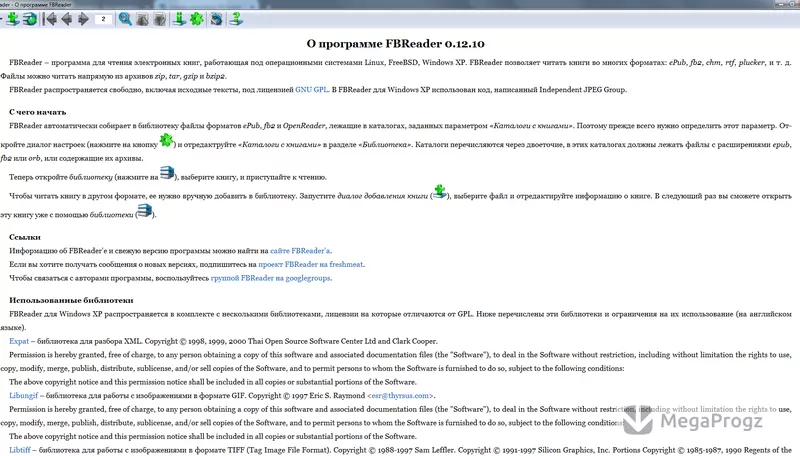Screen dimensions: 800x456
Task: Click the title "О программе FBReader 0.12.10"
Action: click(395, 44)
